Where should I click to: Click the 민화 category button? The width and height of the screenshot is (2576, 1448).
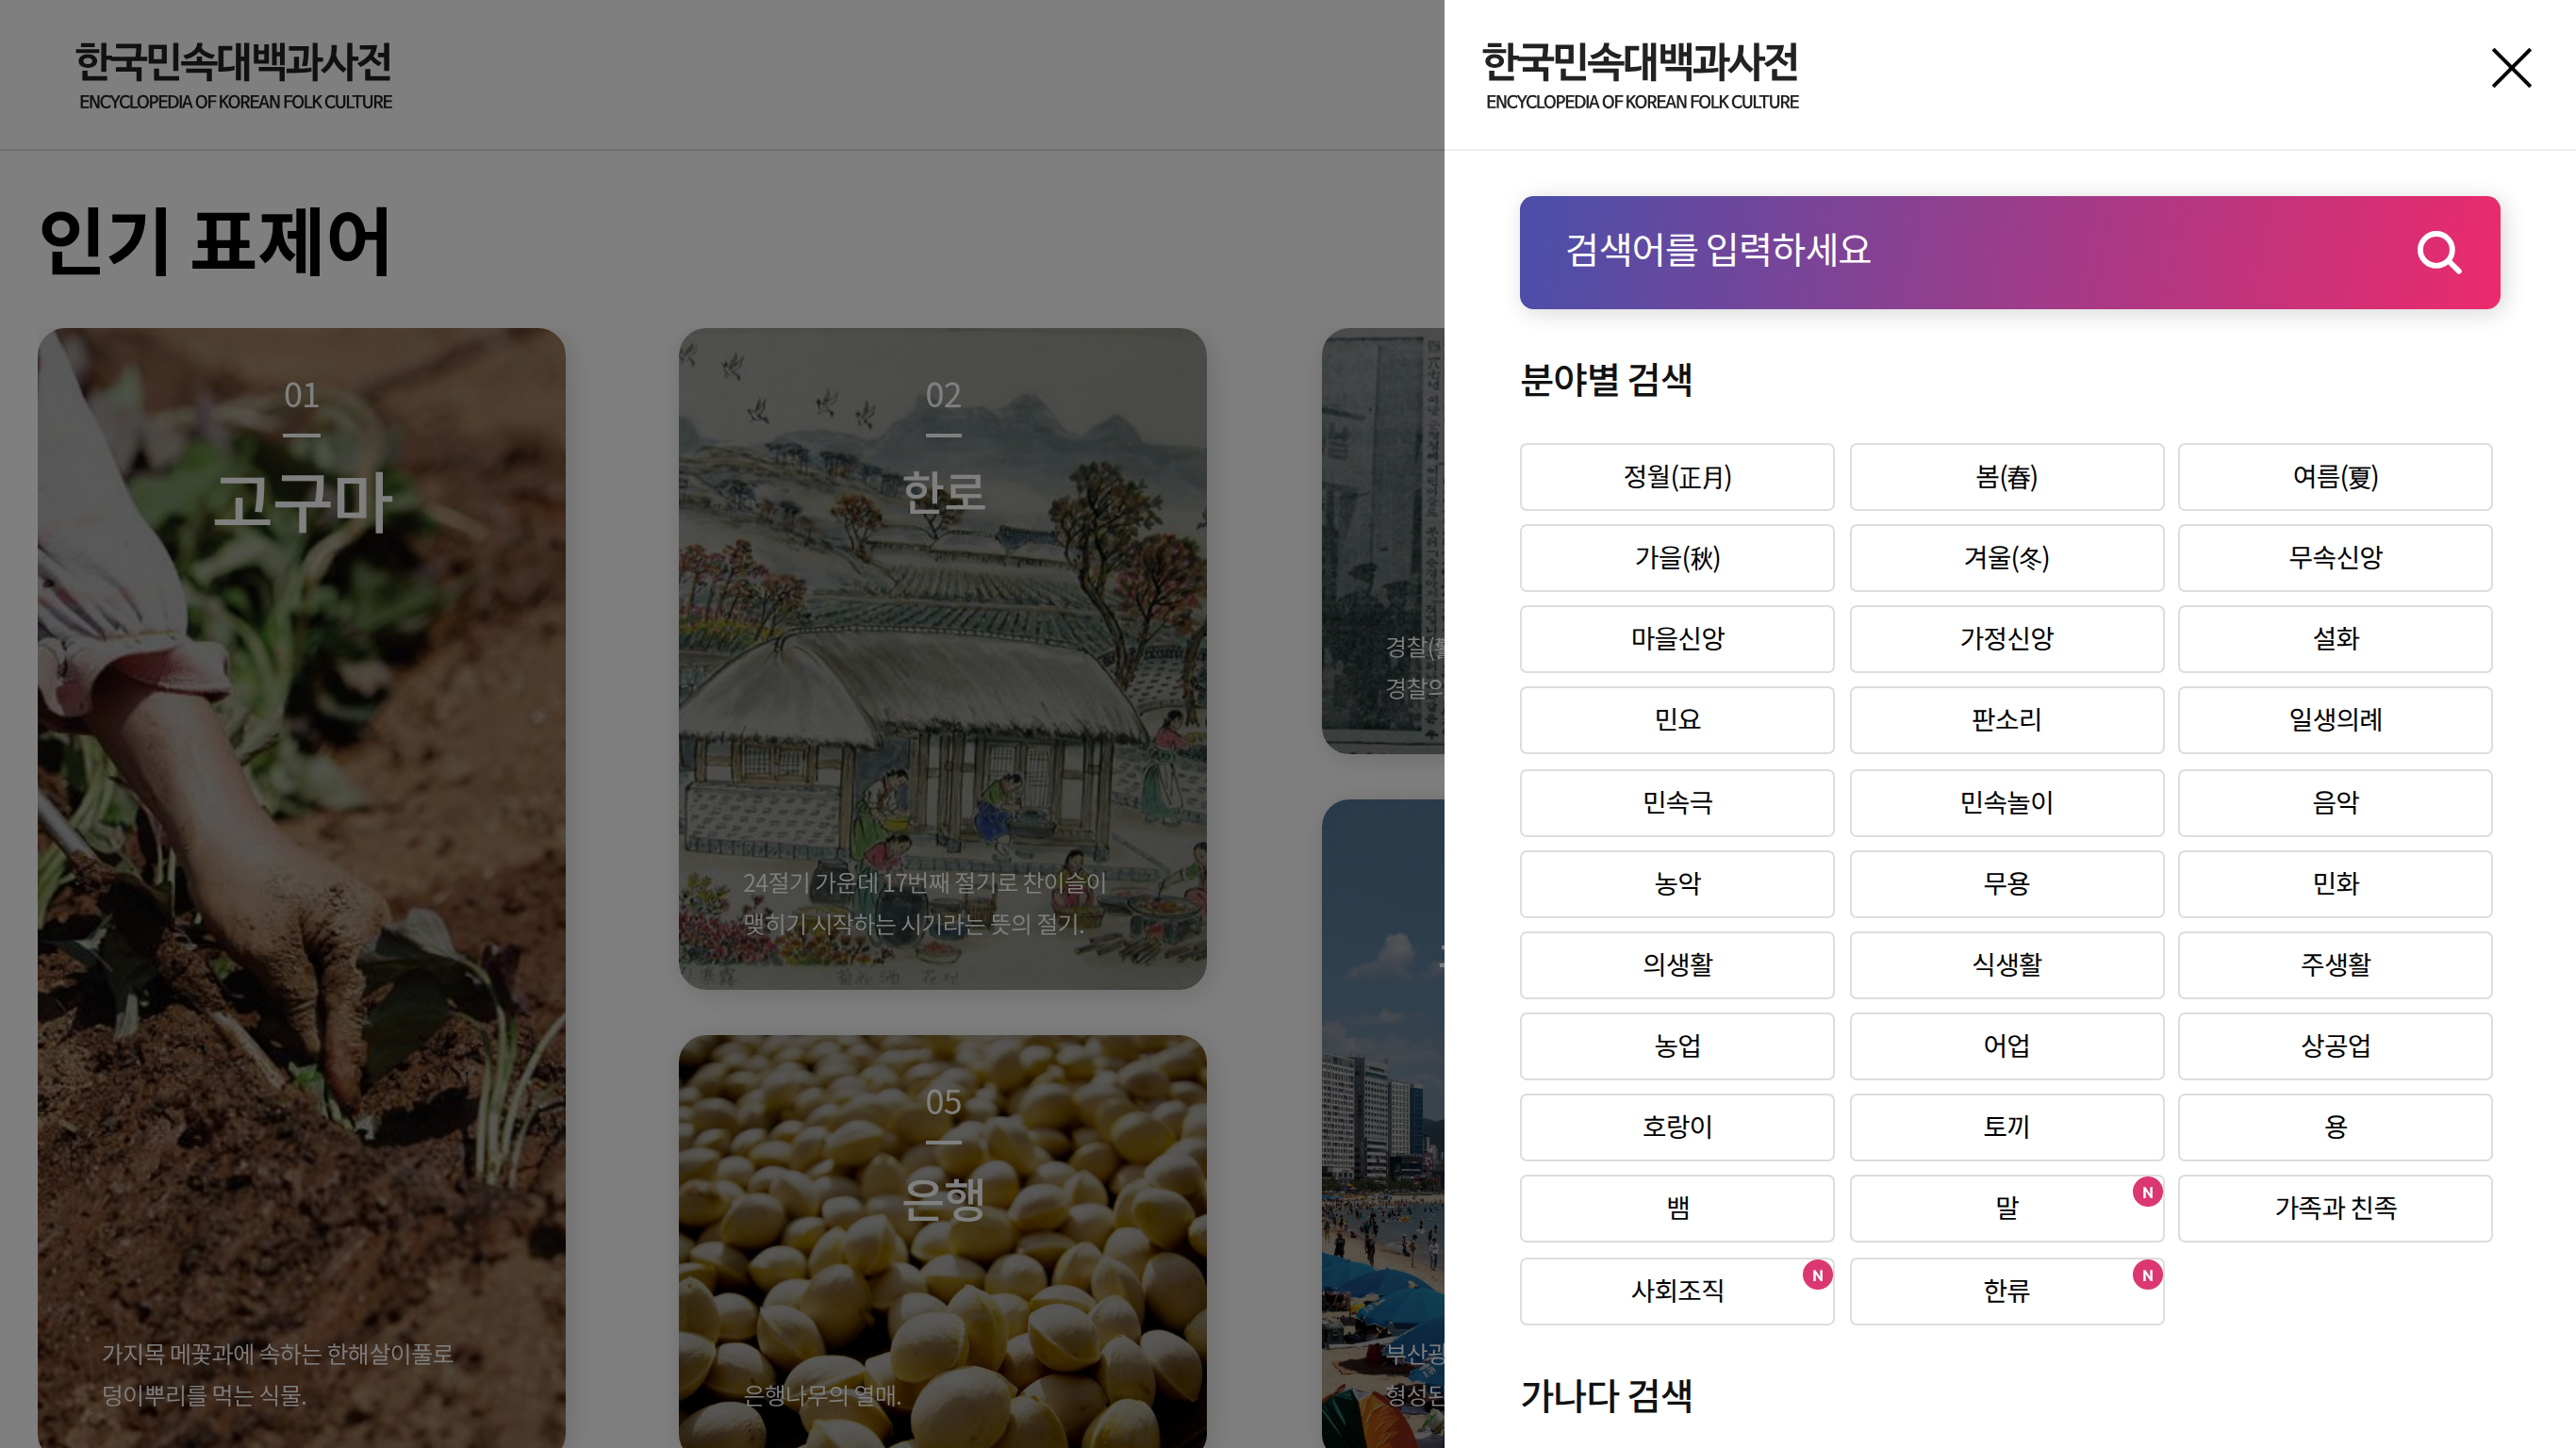(x=2335, y=884)
